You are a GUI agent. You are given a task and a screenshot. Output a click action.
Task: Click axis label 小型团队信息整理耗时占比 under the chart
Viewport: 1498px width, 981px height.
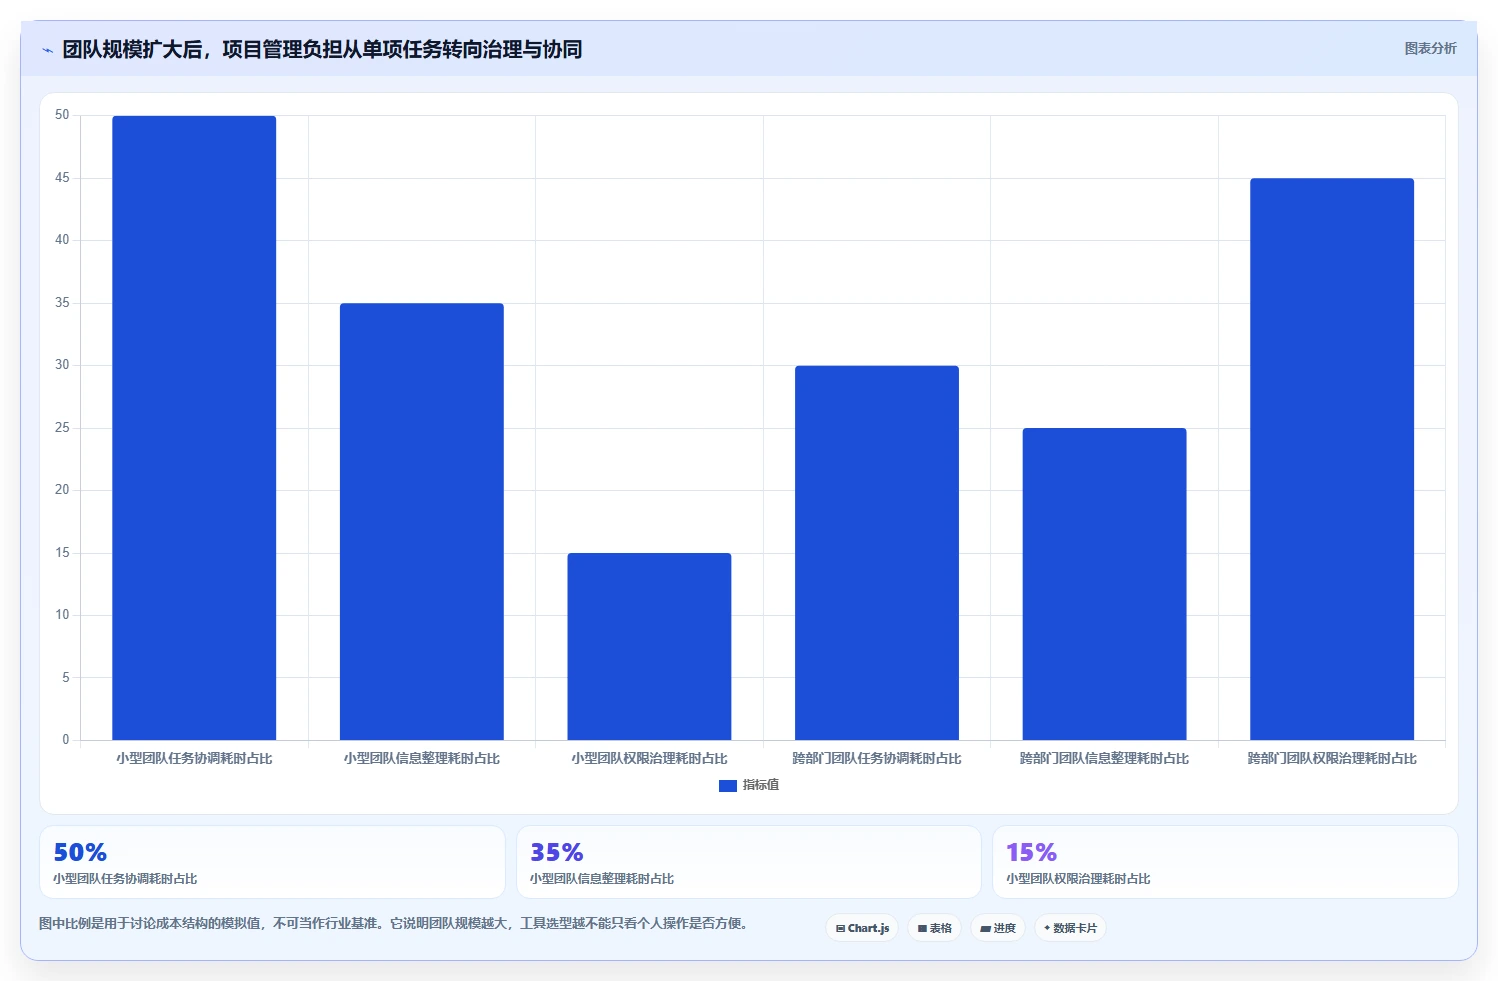[422, 759]
